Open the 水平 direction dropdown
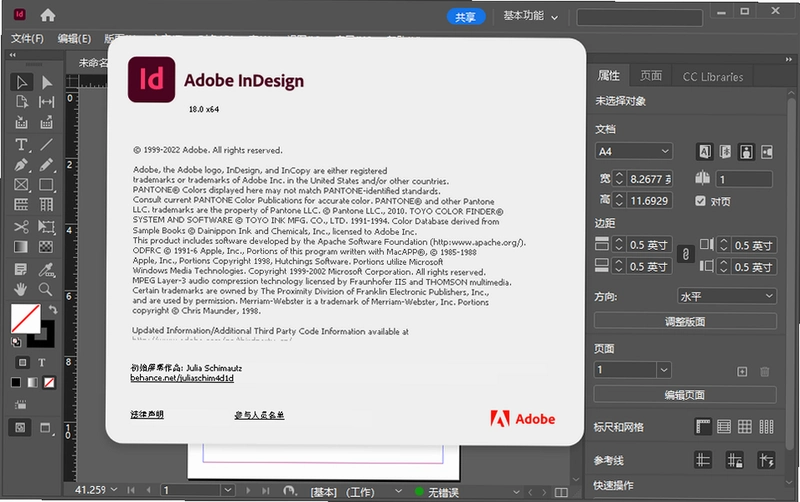Viewport: 800px width, 502px height. (x=727, y=296)
